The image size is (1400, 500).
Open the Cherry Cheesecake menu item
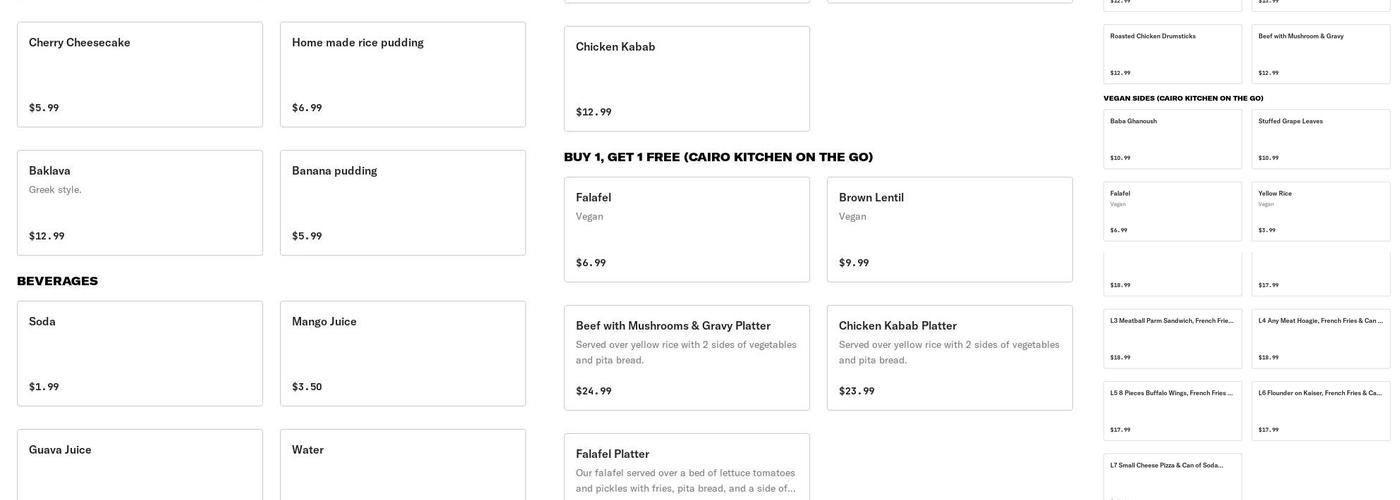pyautogui.click(x=140, y=75)
